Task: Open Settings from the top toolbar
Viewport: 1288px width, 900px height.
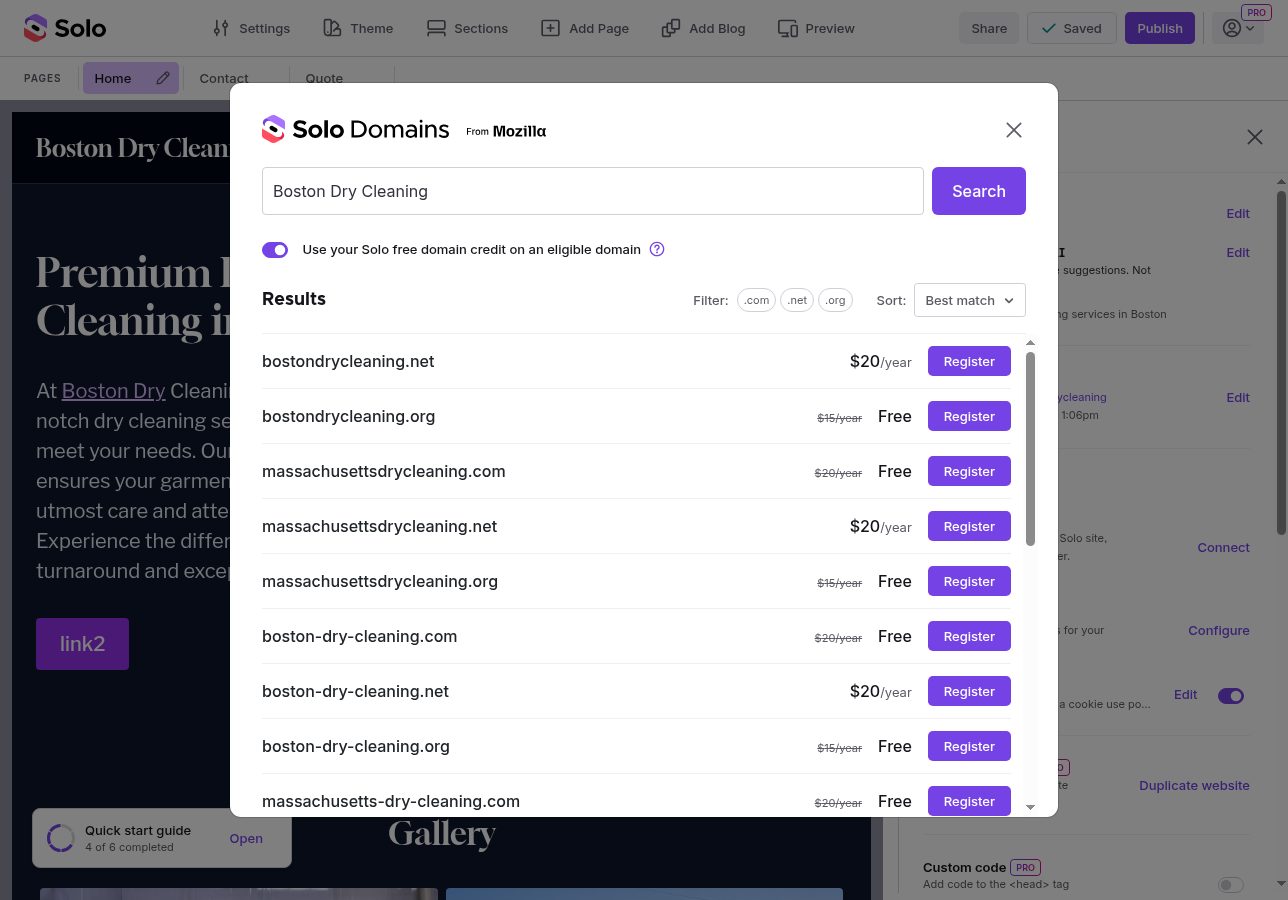Action: (252, 28)
